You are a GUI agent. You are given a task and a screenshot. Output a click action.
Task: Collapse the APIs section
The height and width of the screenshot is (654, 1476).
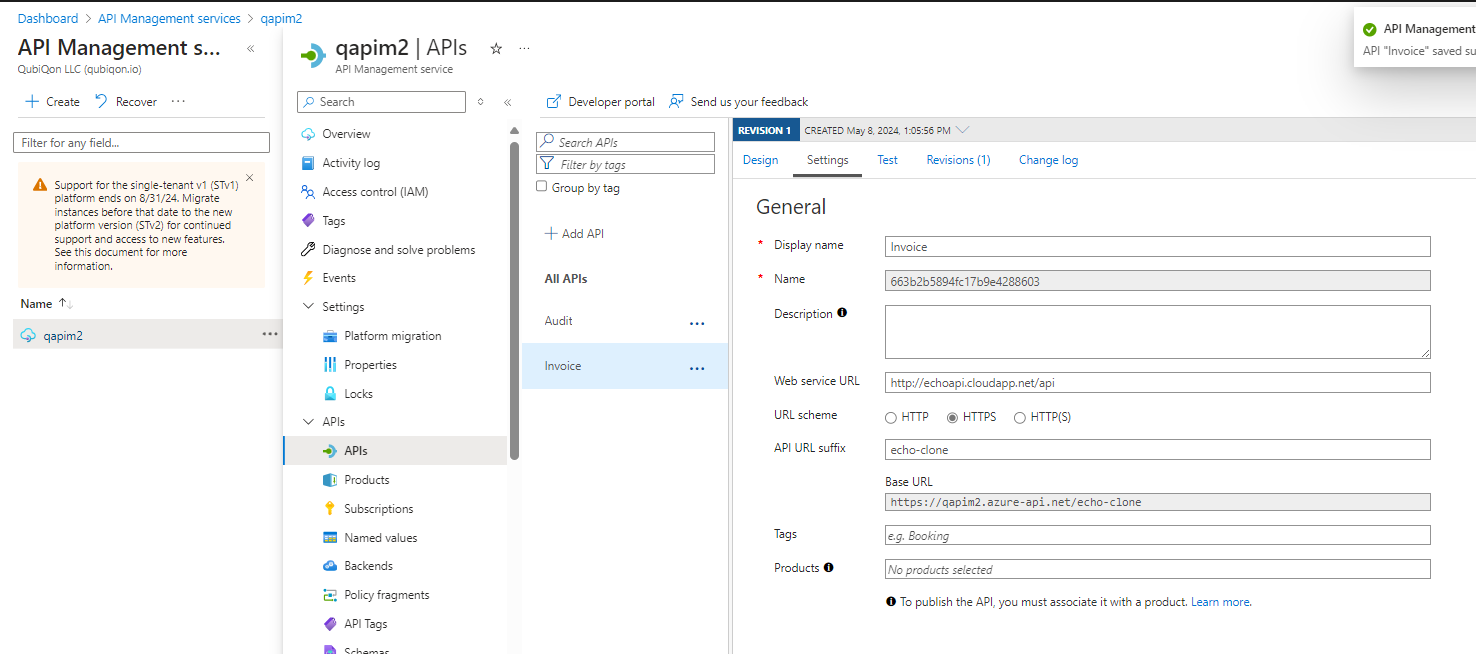point(308,422)
